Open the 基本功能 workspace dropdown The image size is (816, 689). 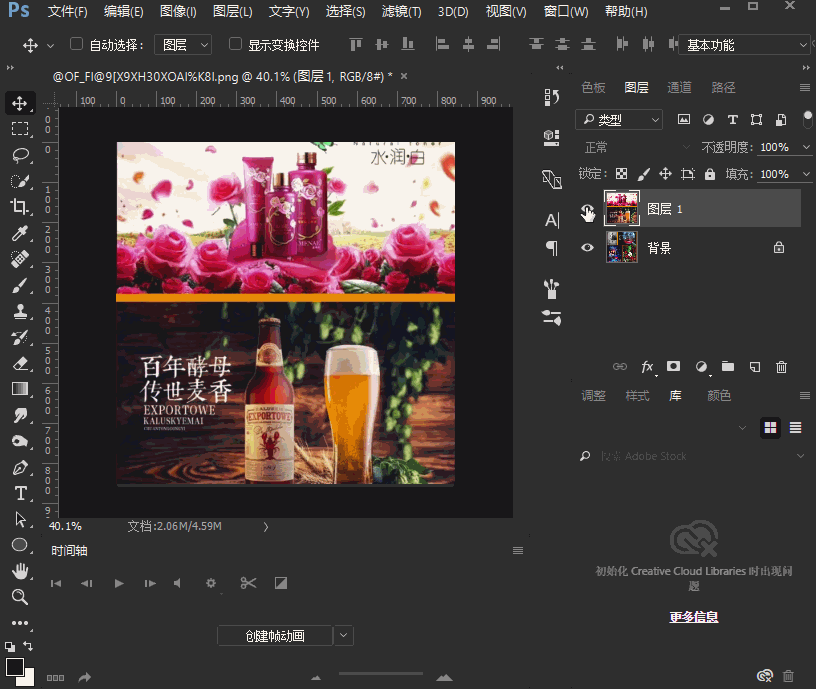pyautogui.click(x=745, y=44)
